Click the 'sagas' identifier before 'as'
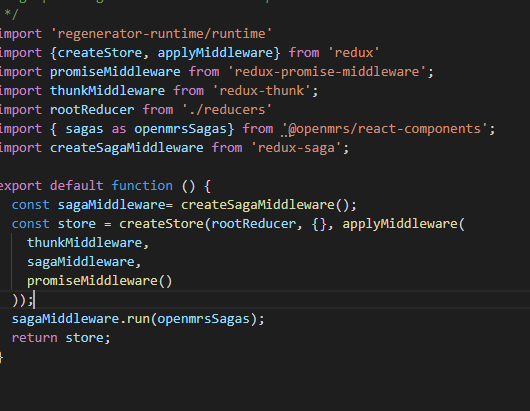Image resolution: width=530 pixels, height=411 pixels. point(85,129)
